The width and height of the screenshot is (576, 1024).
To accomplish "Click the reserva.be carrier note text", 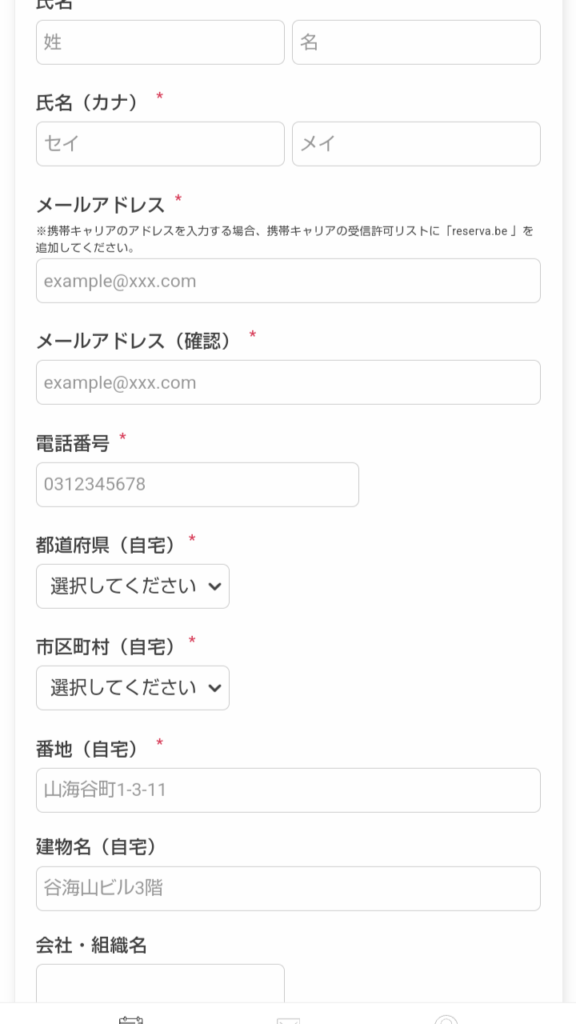I will click(285, 239).
